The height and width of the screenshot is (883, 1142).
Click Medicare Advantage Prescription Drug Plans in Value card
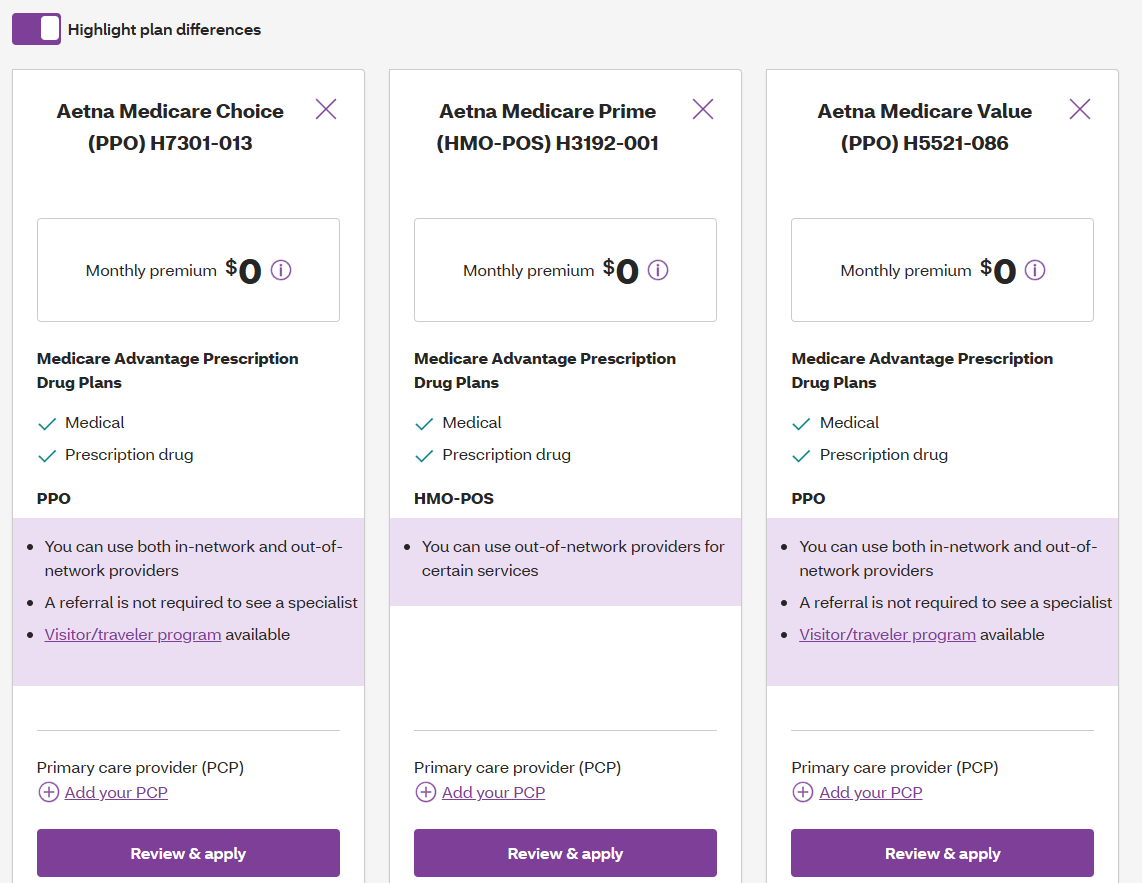coord(922,370)
